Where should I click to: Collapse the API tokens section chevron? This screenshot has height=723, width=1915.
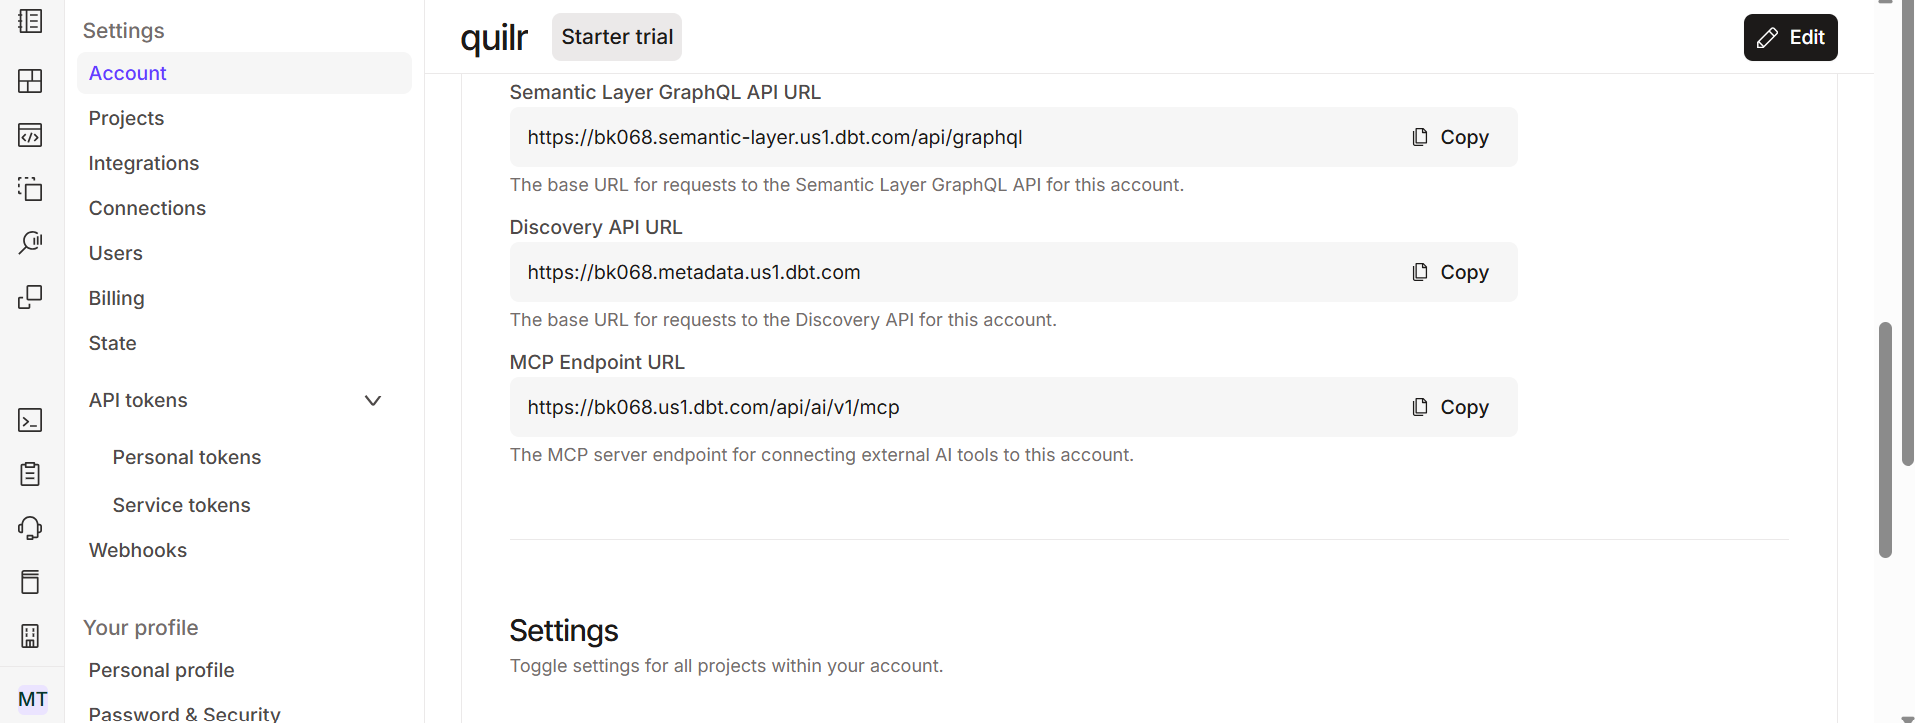373,401
